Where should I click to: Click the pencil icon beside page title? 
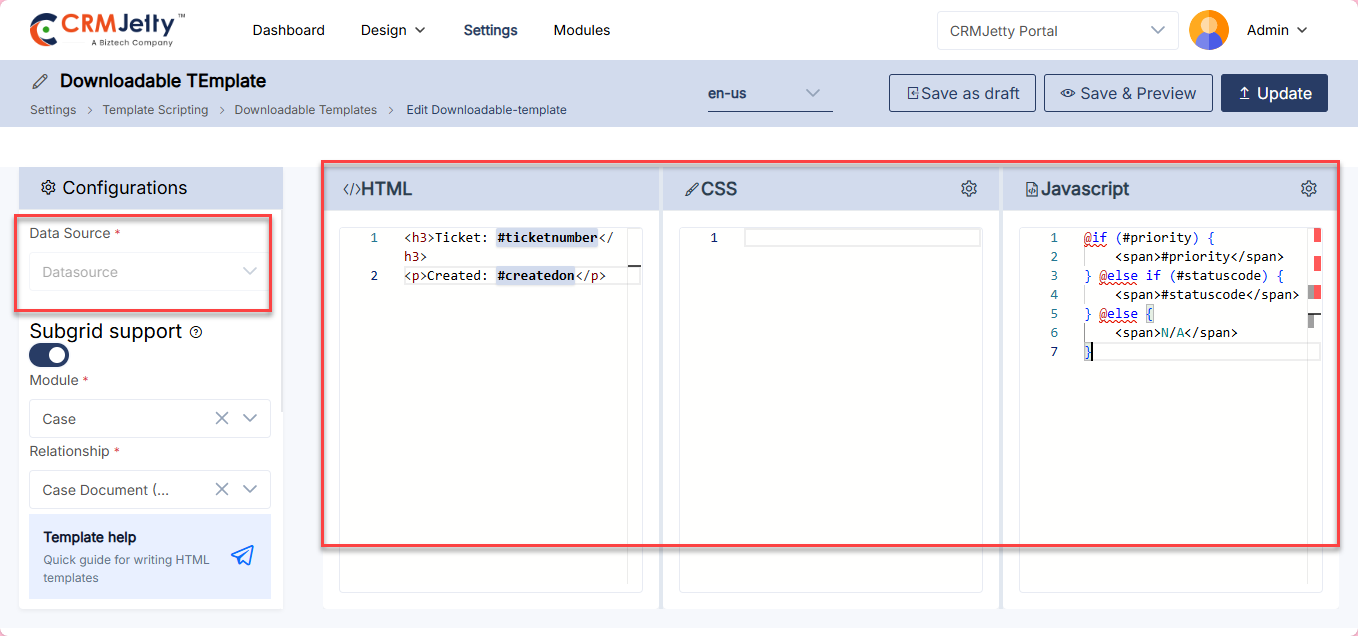[40, 81]
